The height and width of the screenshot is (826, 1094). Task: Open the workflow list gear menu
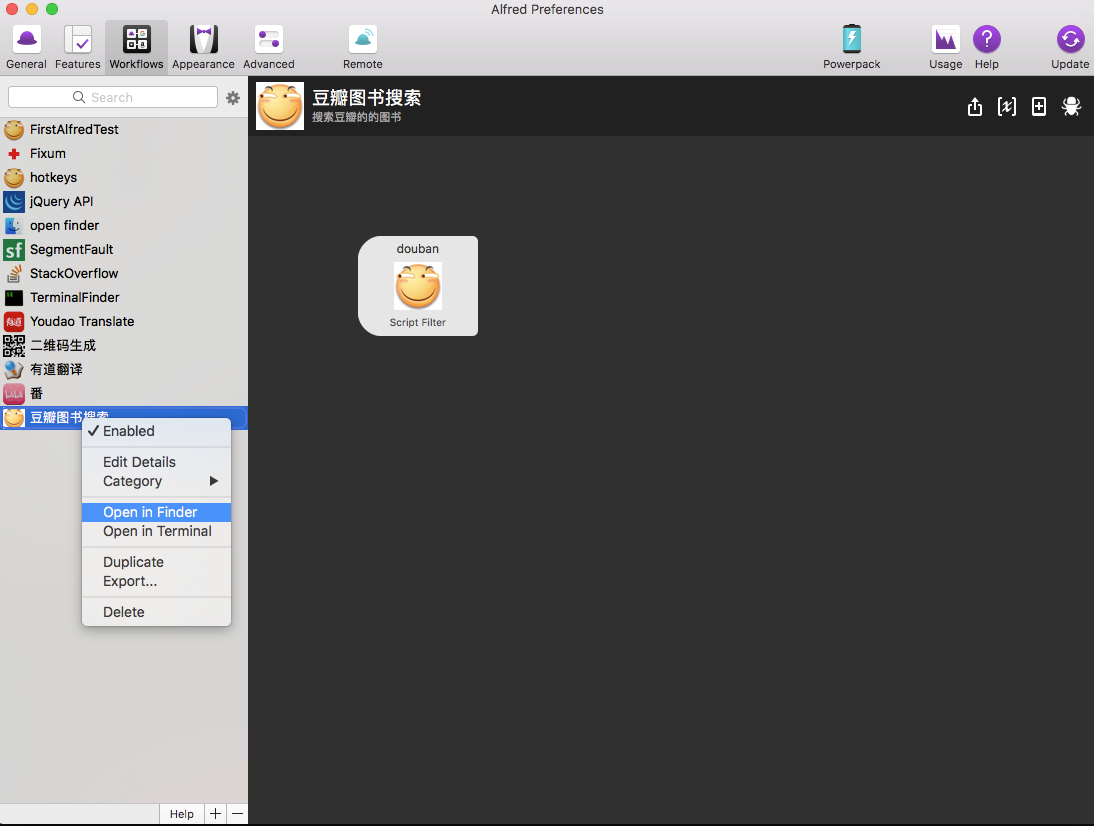coord(233,98)
